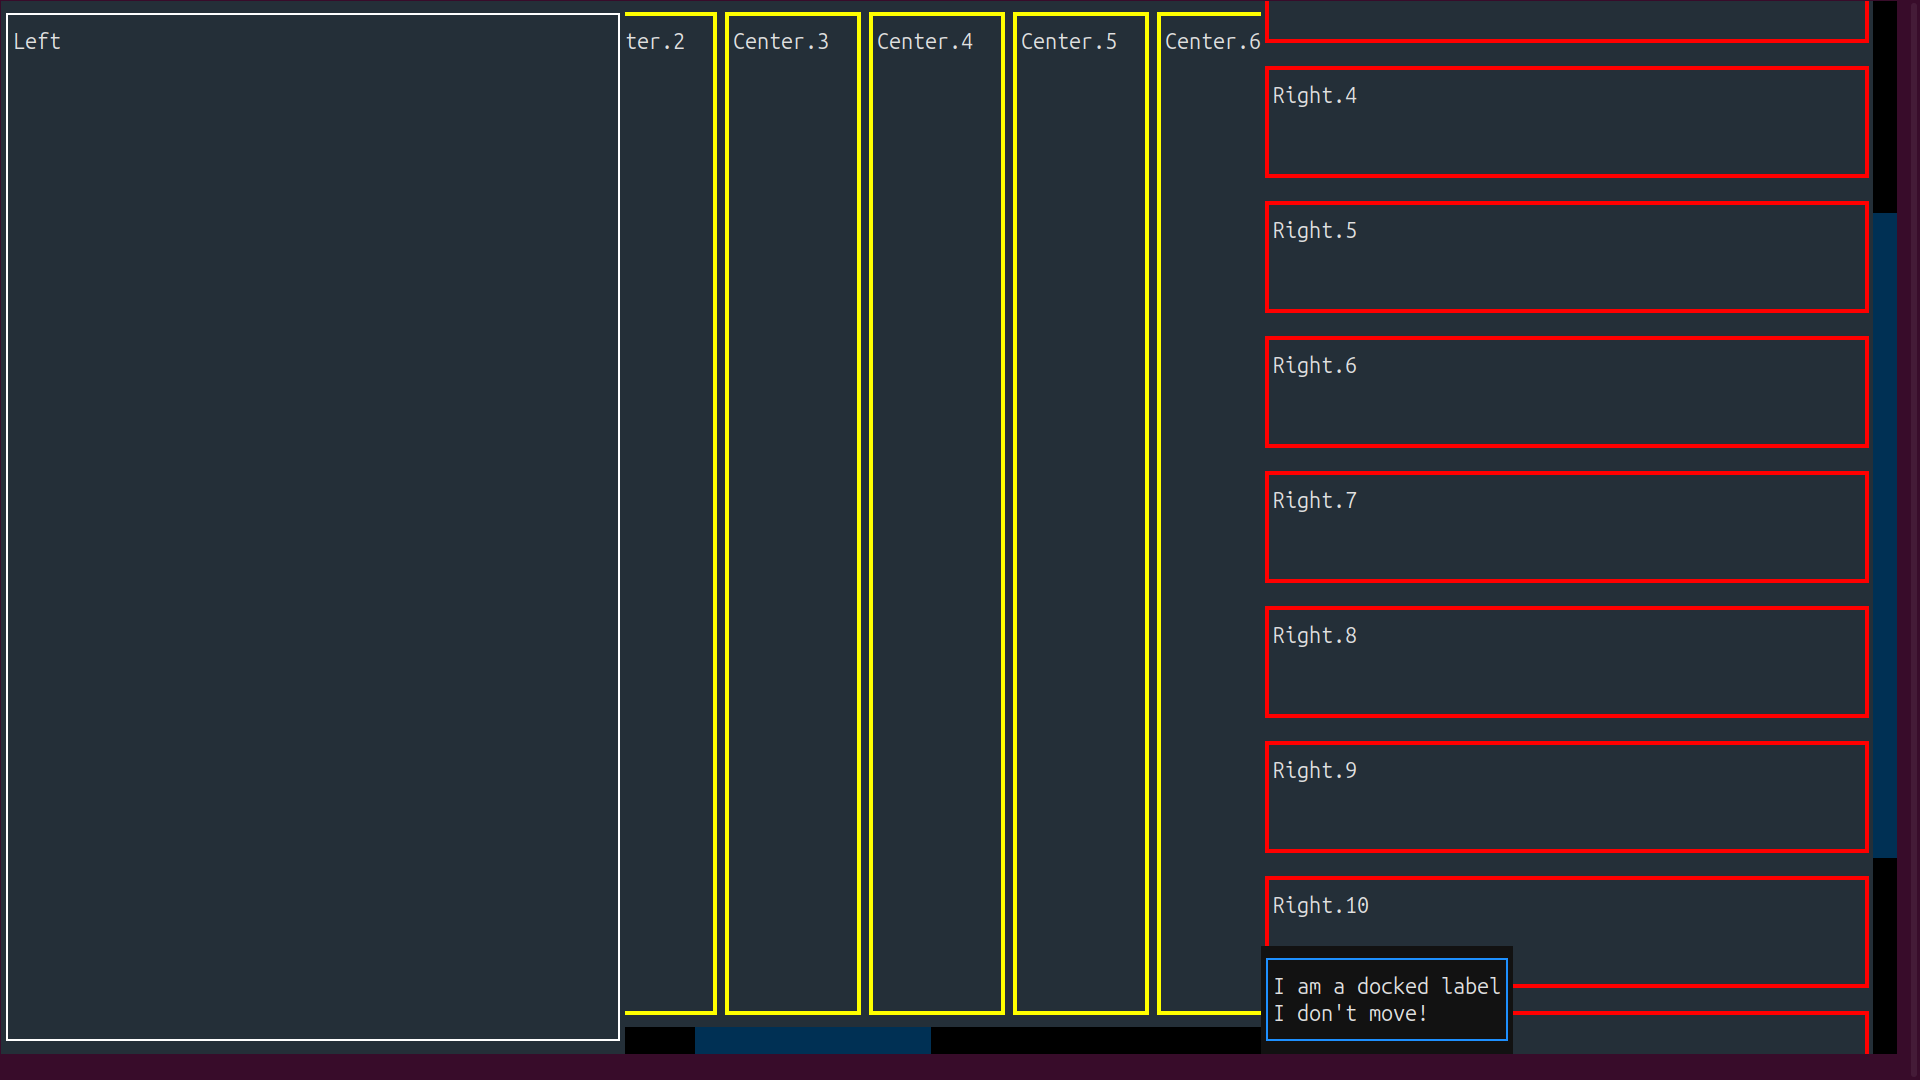Select the Center.3 column
This screenshot has height=1080, width=1920.
(x=791, y=500)
